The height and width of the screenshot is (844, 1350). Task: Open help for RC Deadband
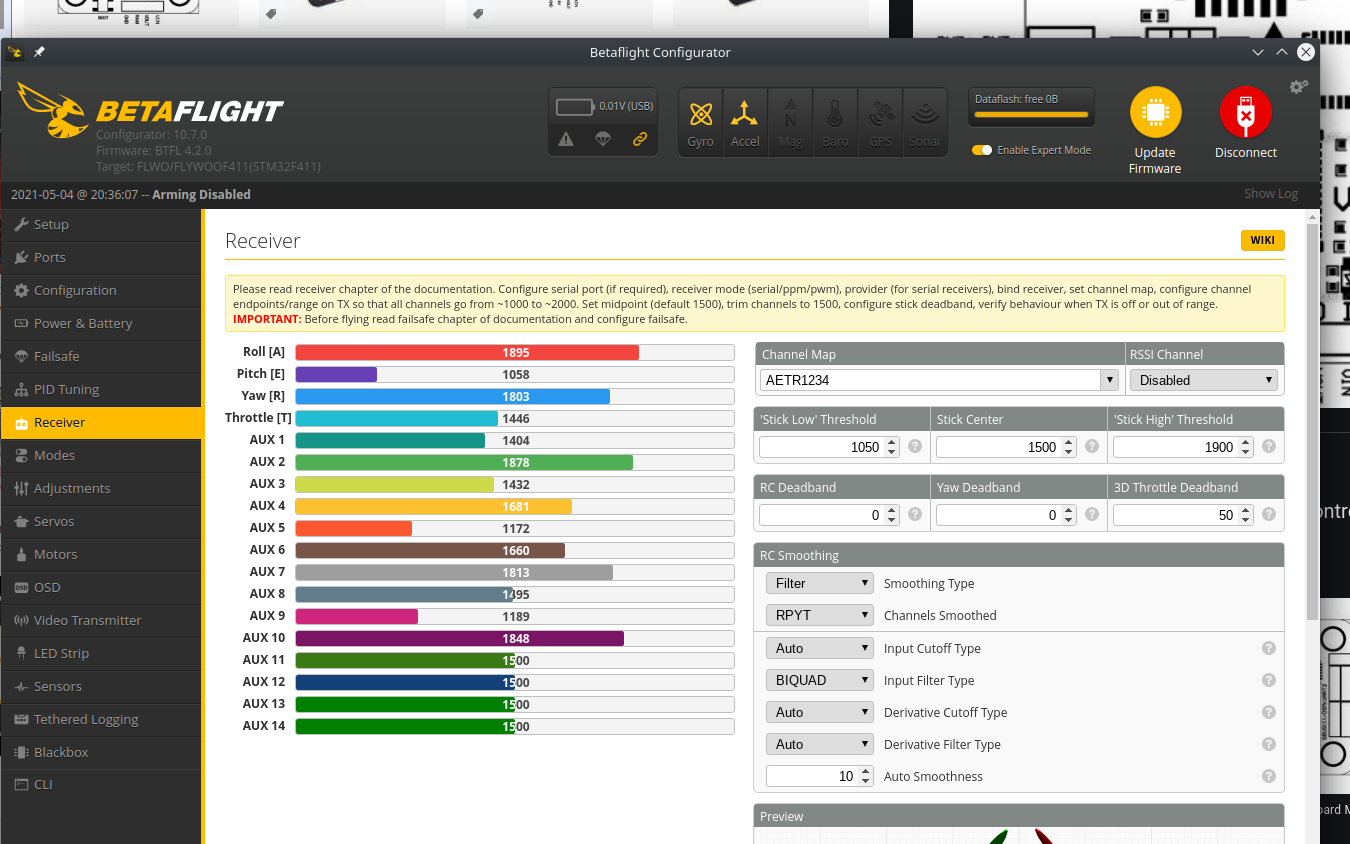915,515
